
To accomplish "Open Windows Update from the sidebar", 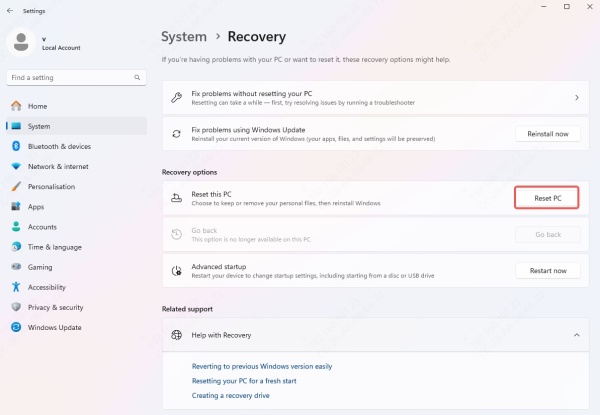I will (x=76, y=327).
